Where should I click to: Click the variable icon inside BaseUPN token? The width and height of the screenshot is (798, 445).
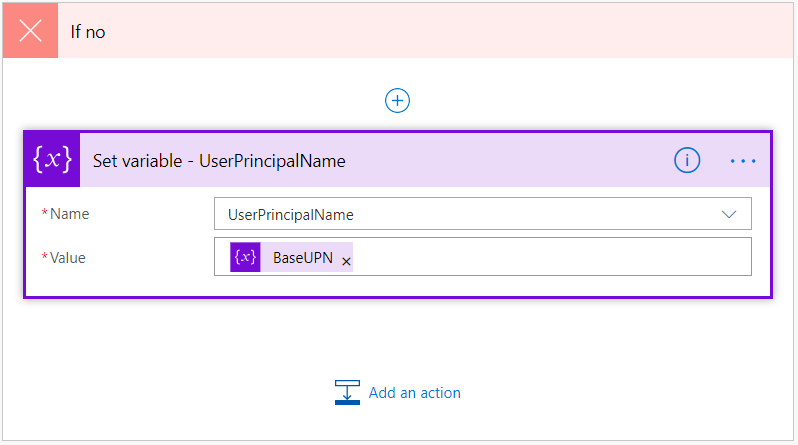245,257
